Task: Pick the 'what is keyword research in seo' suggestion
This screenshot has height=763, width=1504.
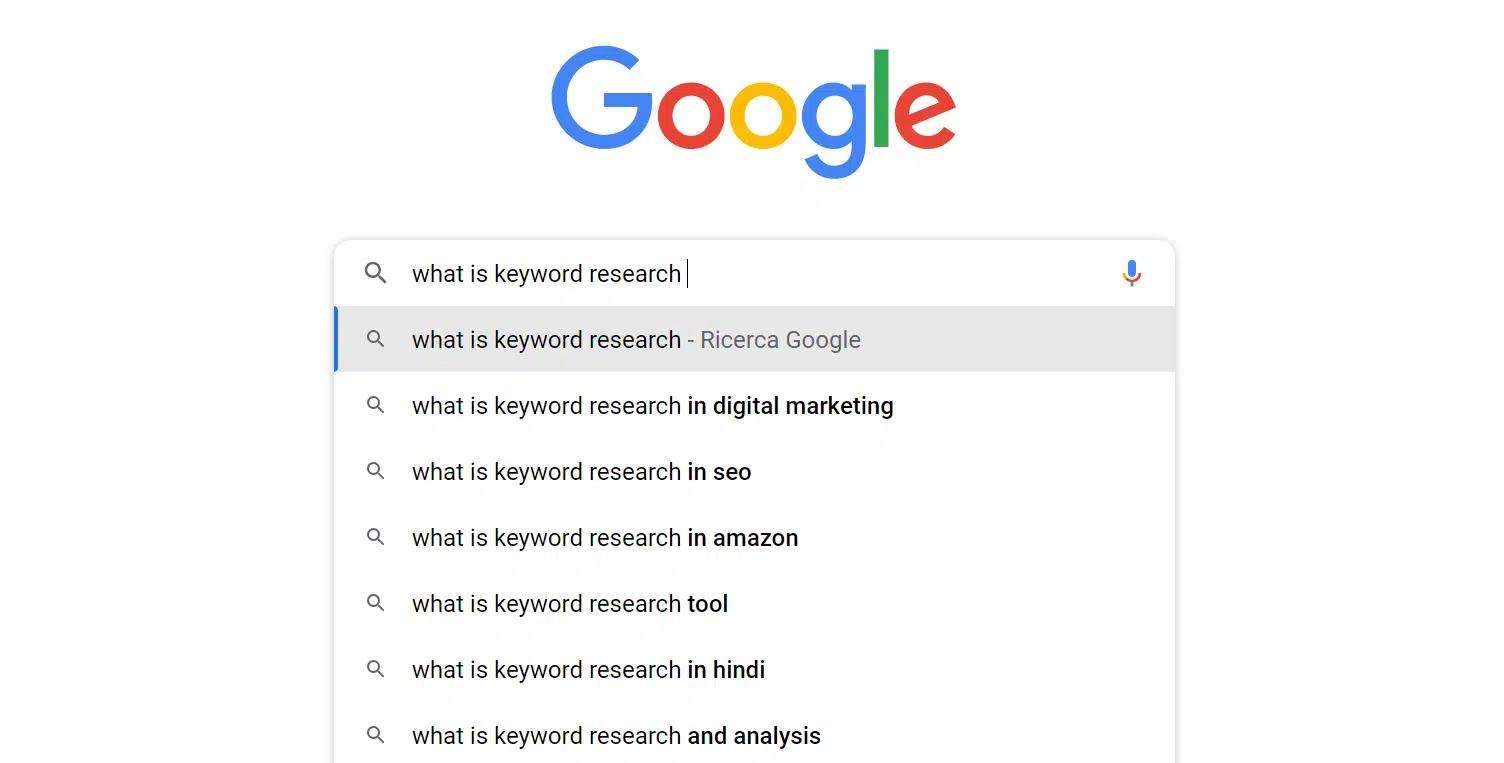Action: [x=581, y=472]
